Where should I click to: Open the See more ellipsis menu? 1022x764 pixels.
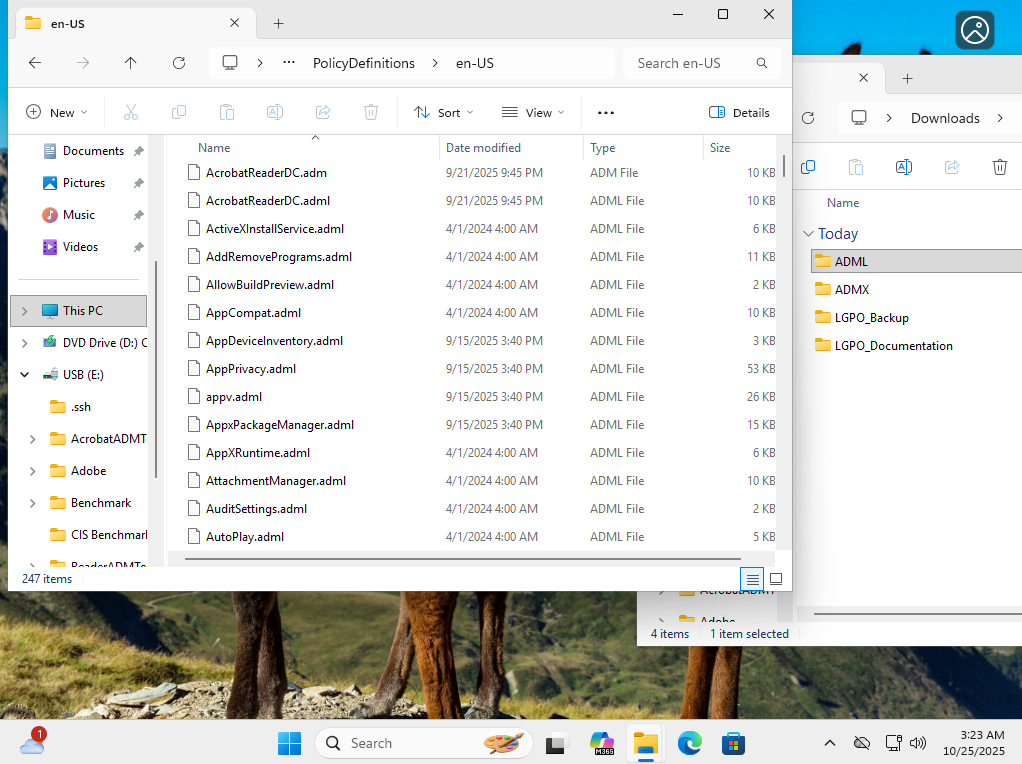coord(605,113)
